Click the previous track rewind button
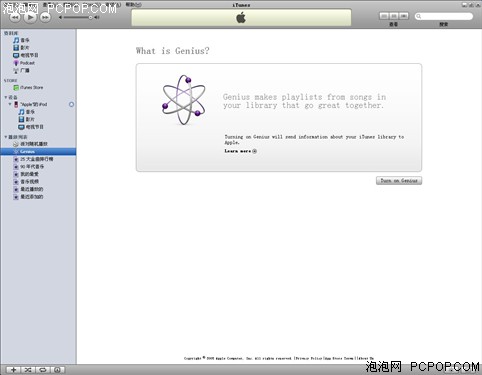 [x=15, y=17]
